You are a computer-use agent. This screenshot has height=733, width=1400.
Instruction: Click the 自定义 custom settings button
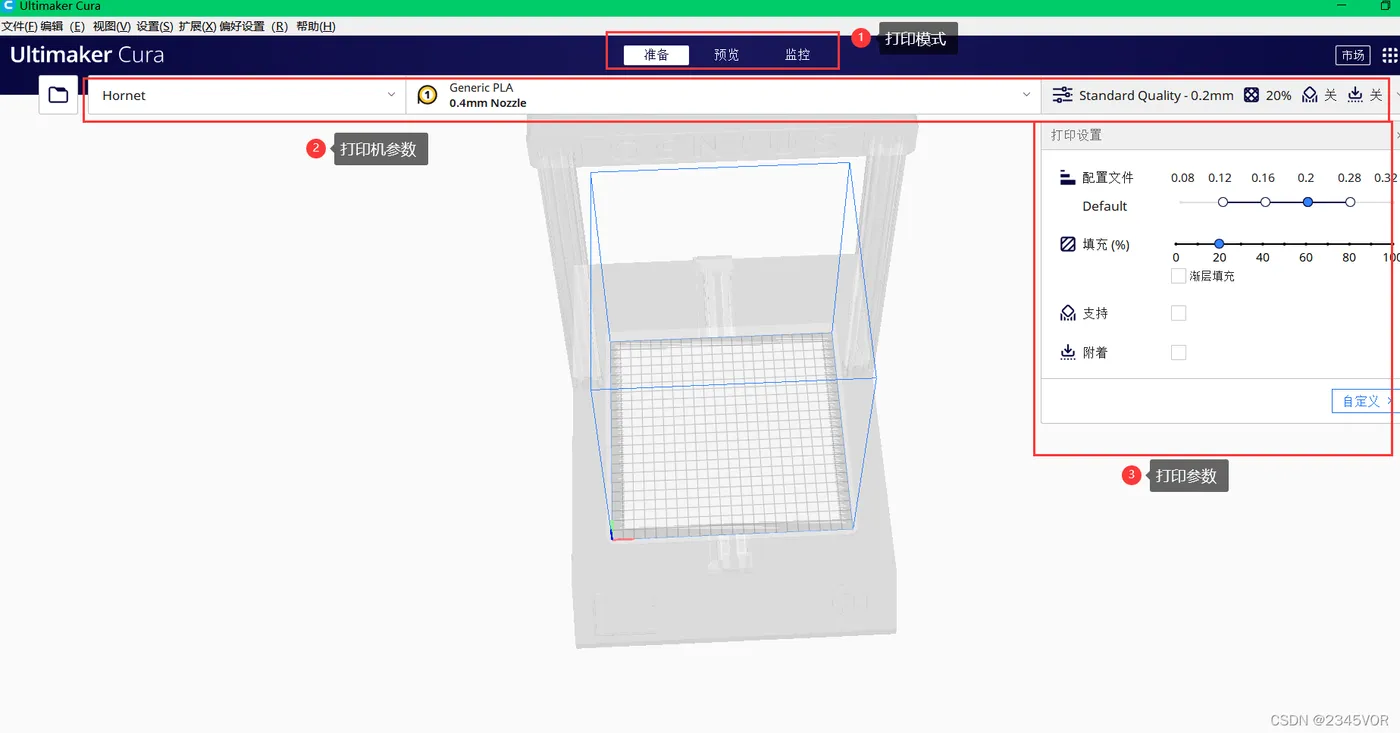tap(1366, 401)
